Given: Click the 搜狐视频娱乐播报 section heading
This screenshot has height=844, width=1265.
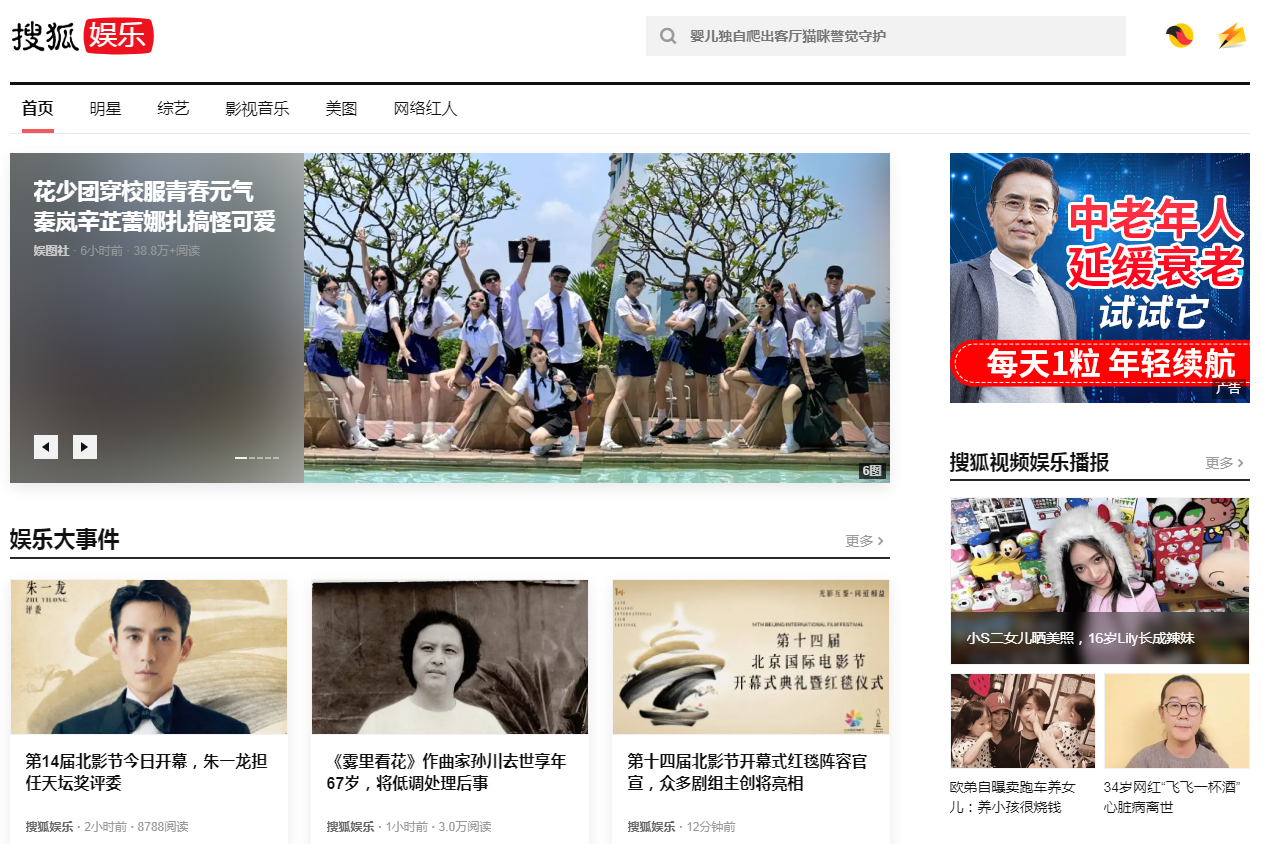Looking at the screenshot, I should tap(1030, 462).
